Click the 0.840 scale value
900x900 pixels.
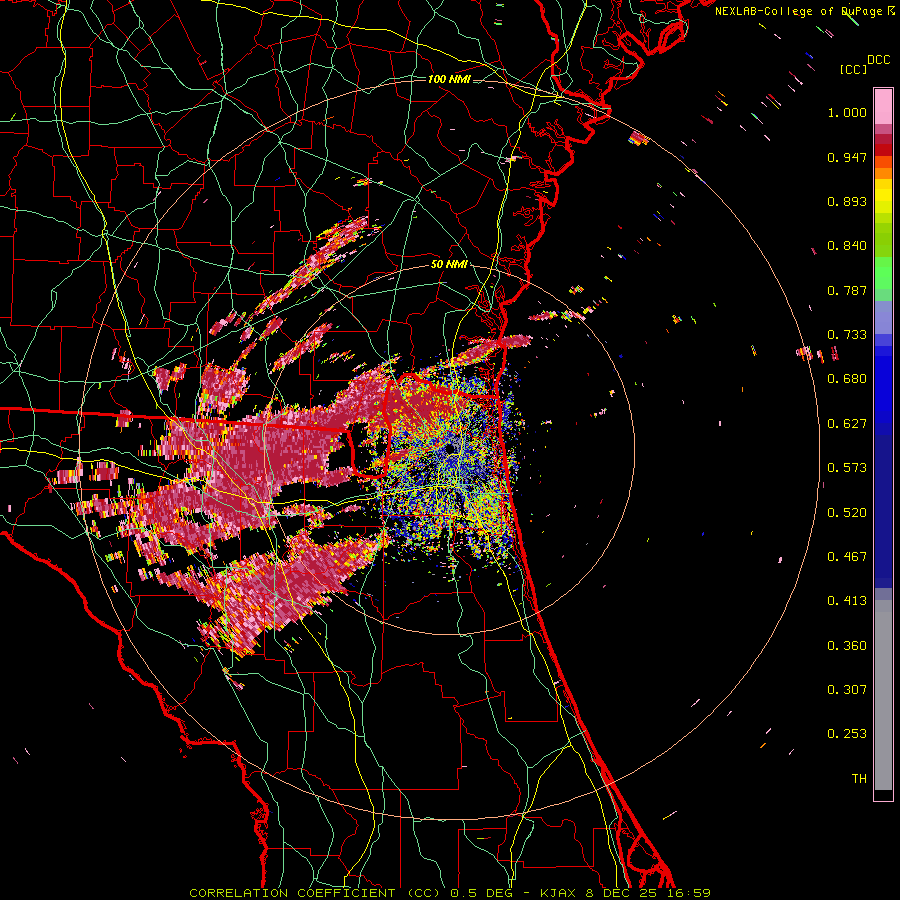[847, 246]
